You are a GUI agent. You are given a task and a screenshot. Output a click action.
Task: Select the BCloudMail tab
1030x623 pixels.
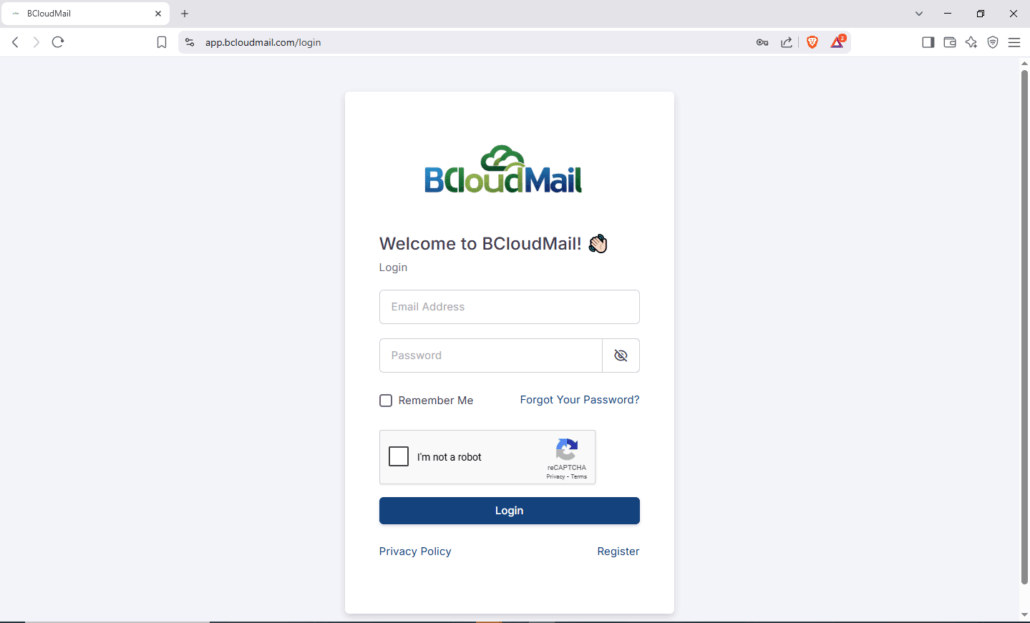[85, 14]
